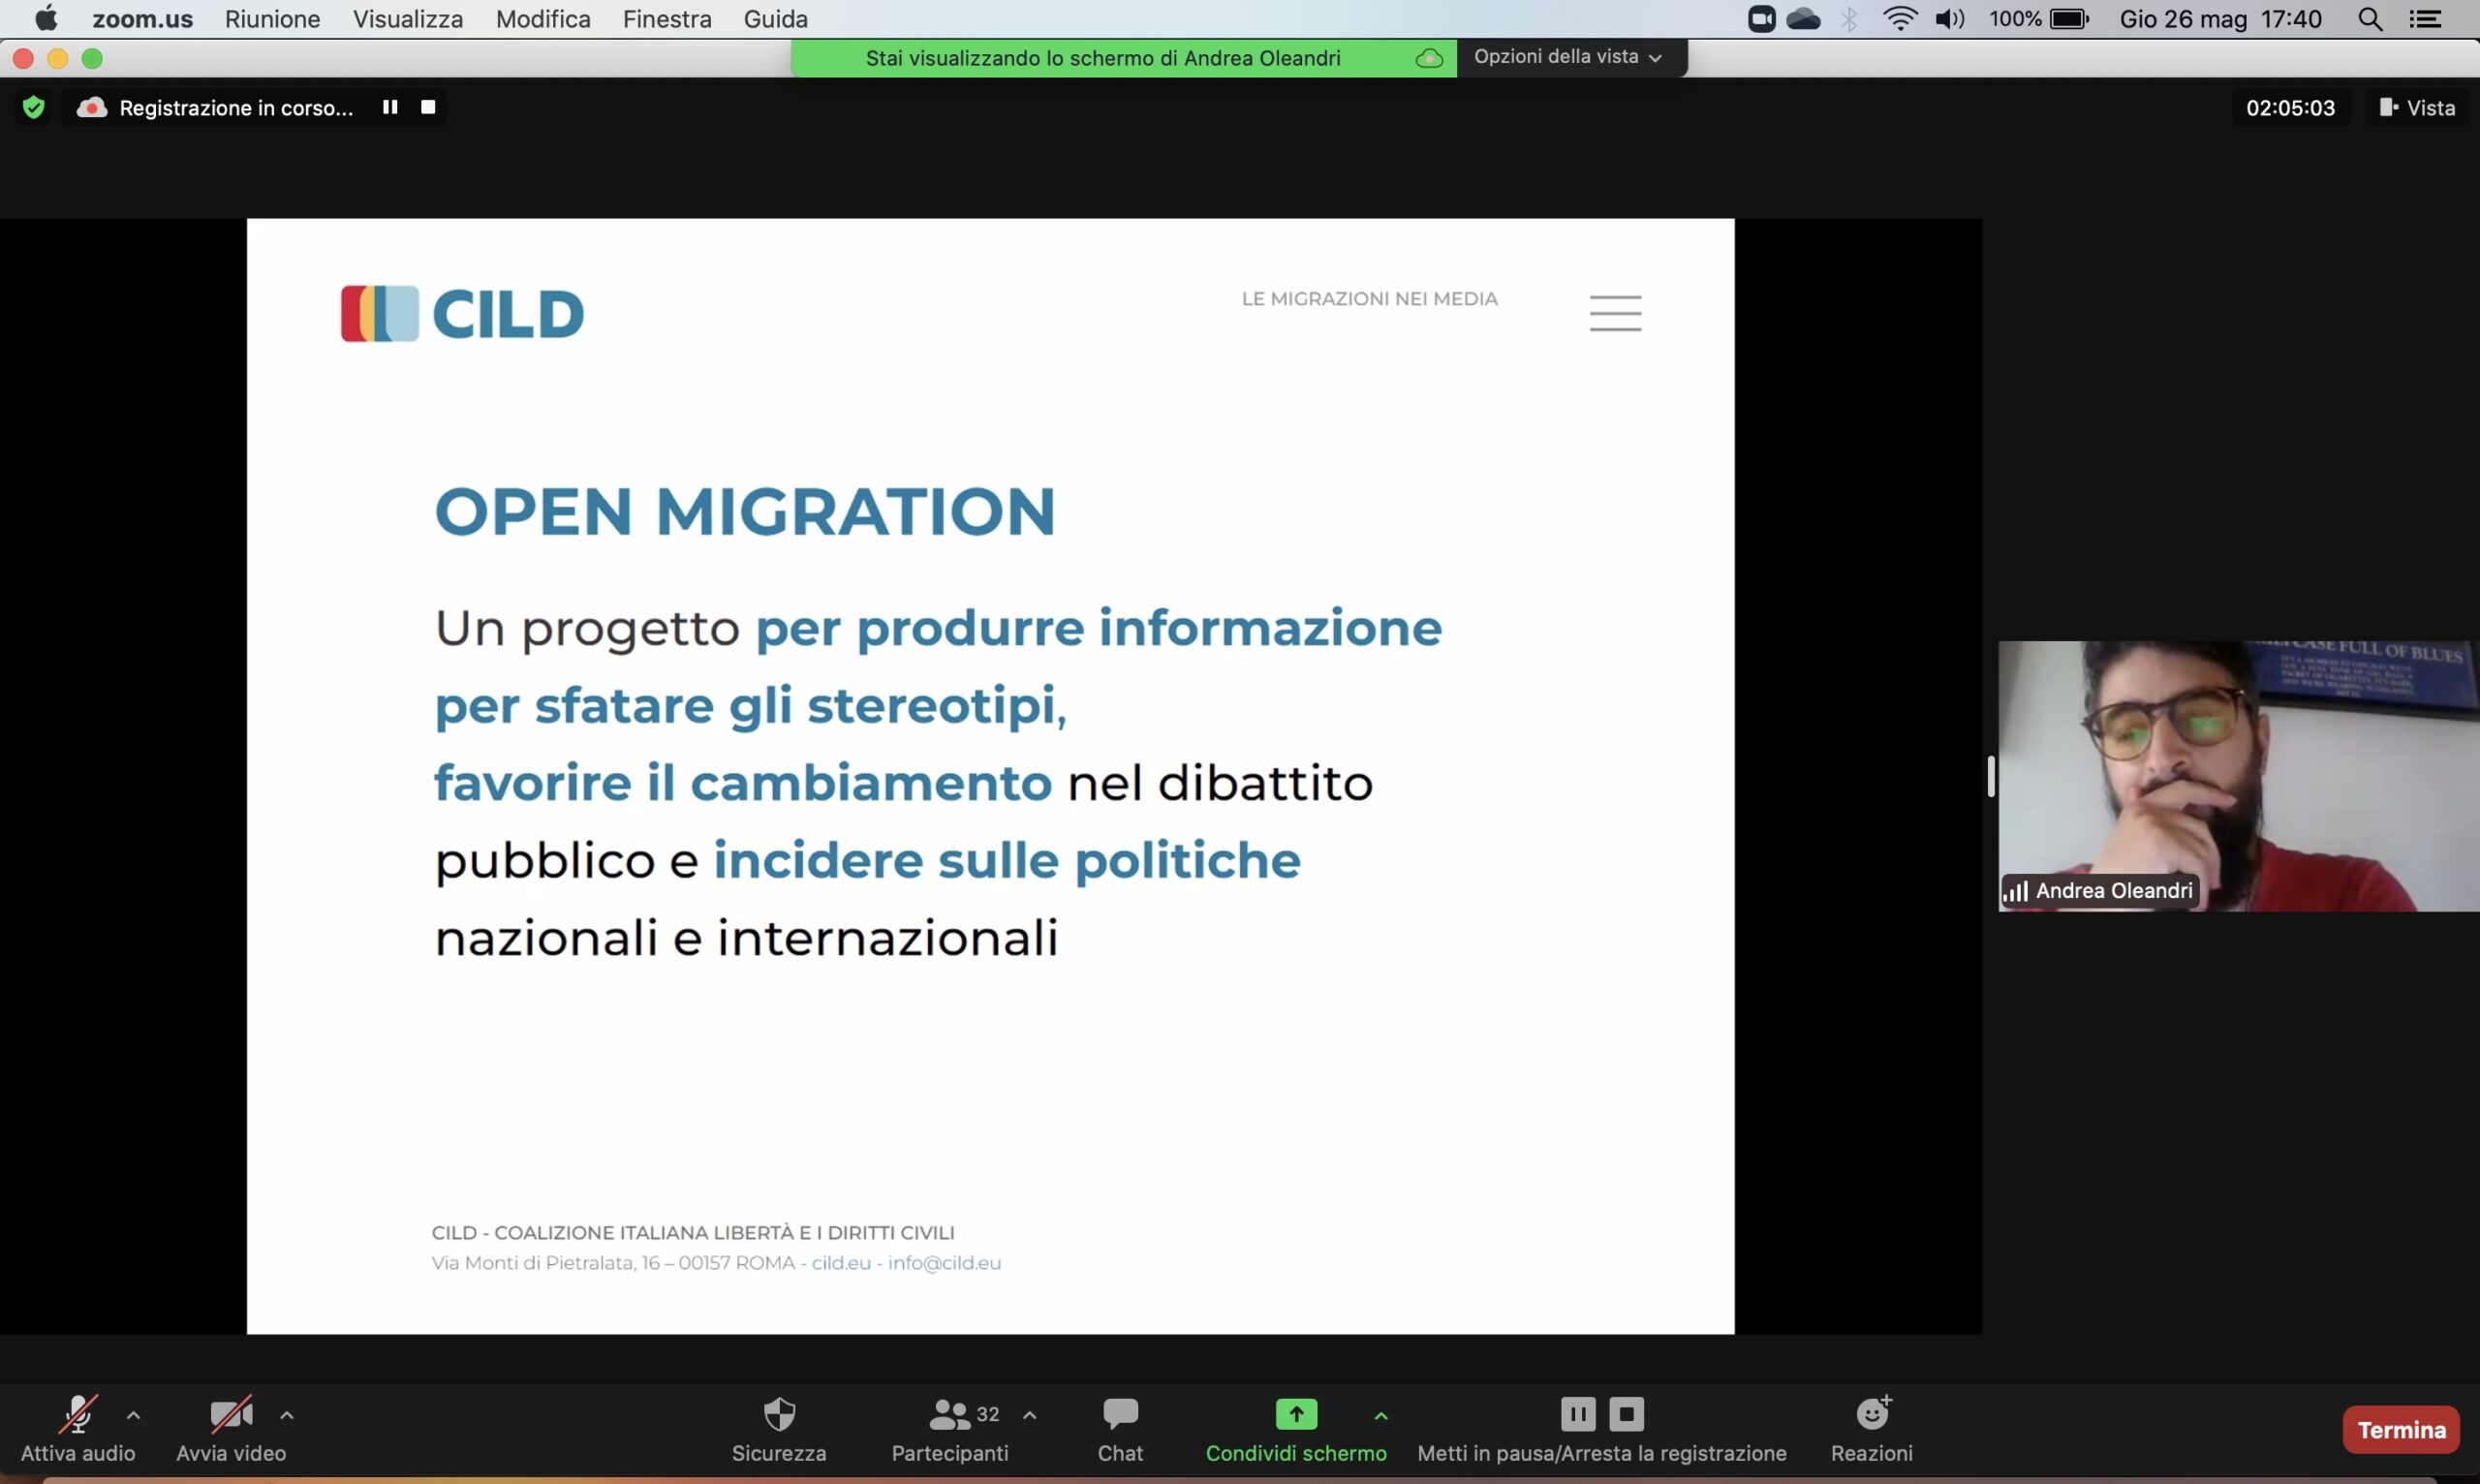This screenshot has width=2480, height=1484.
Task: Click the battery status icon
Action: [x=2068, y=19]
